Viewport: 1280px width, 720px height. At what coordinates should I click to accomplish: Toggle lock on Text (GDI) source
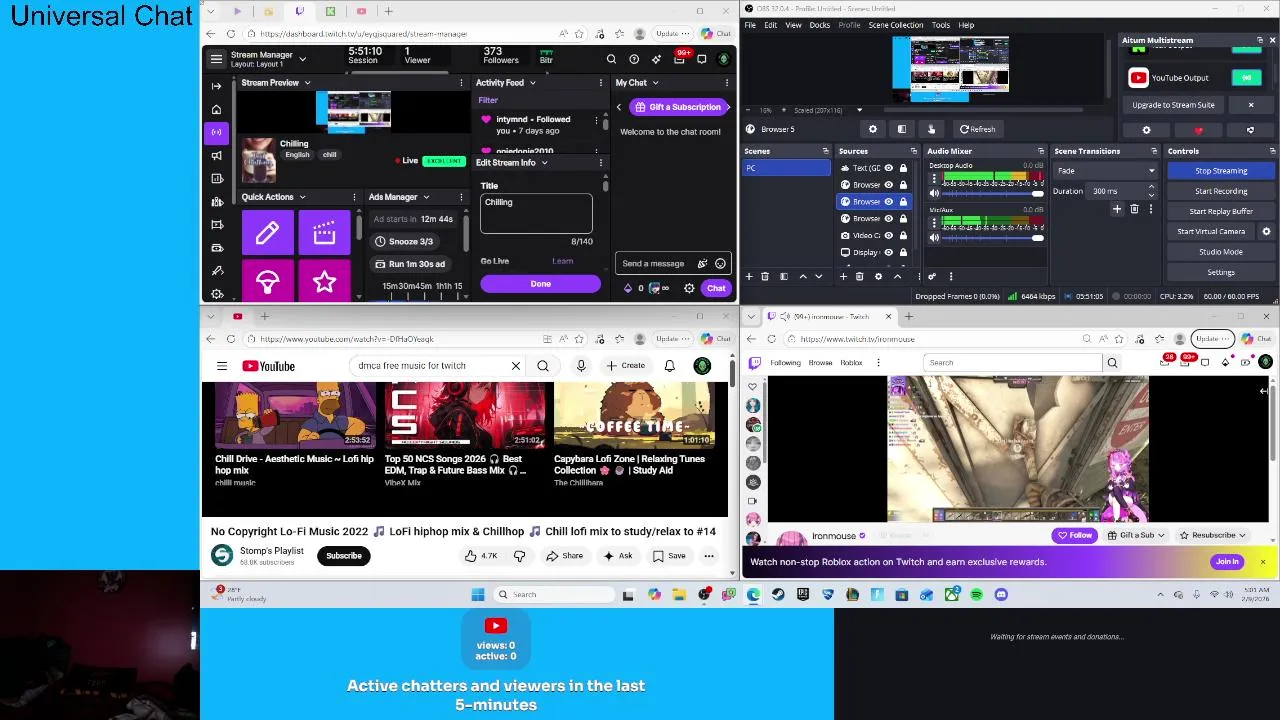pyautogui.click(x=902, y=168)
